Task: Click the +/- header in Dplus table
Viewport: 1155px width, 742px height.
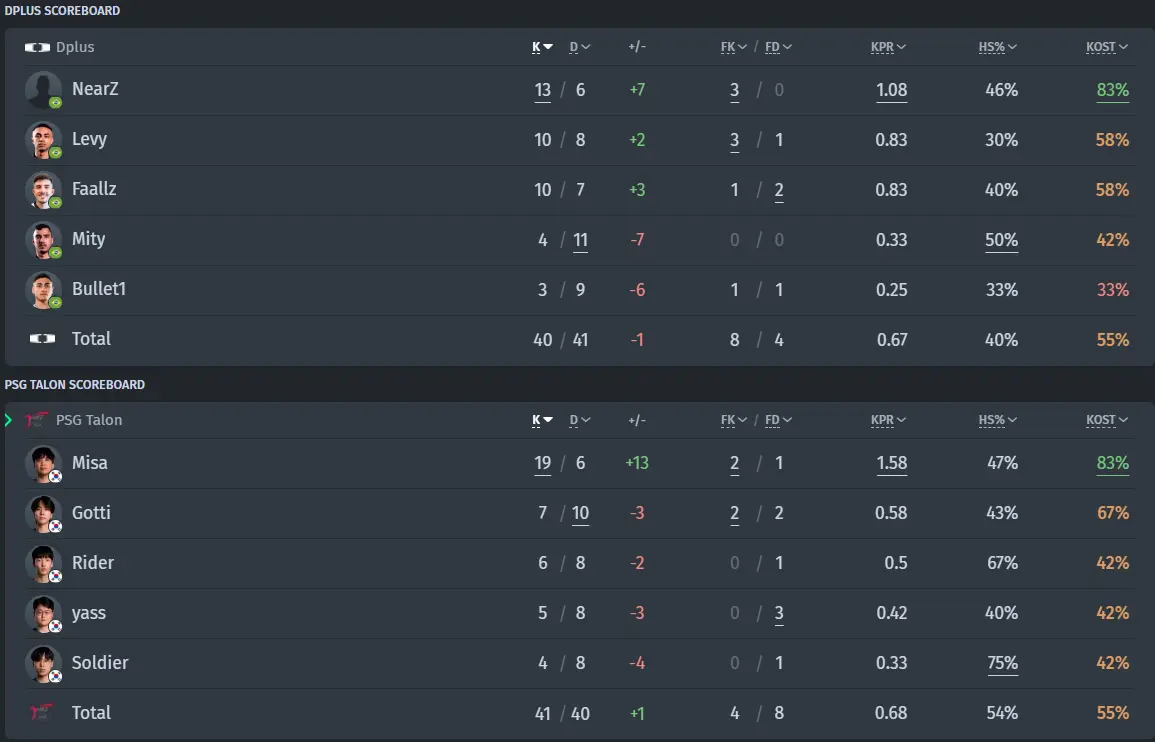Action: coord(637,47)
